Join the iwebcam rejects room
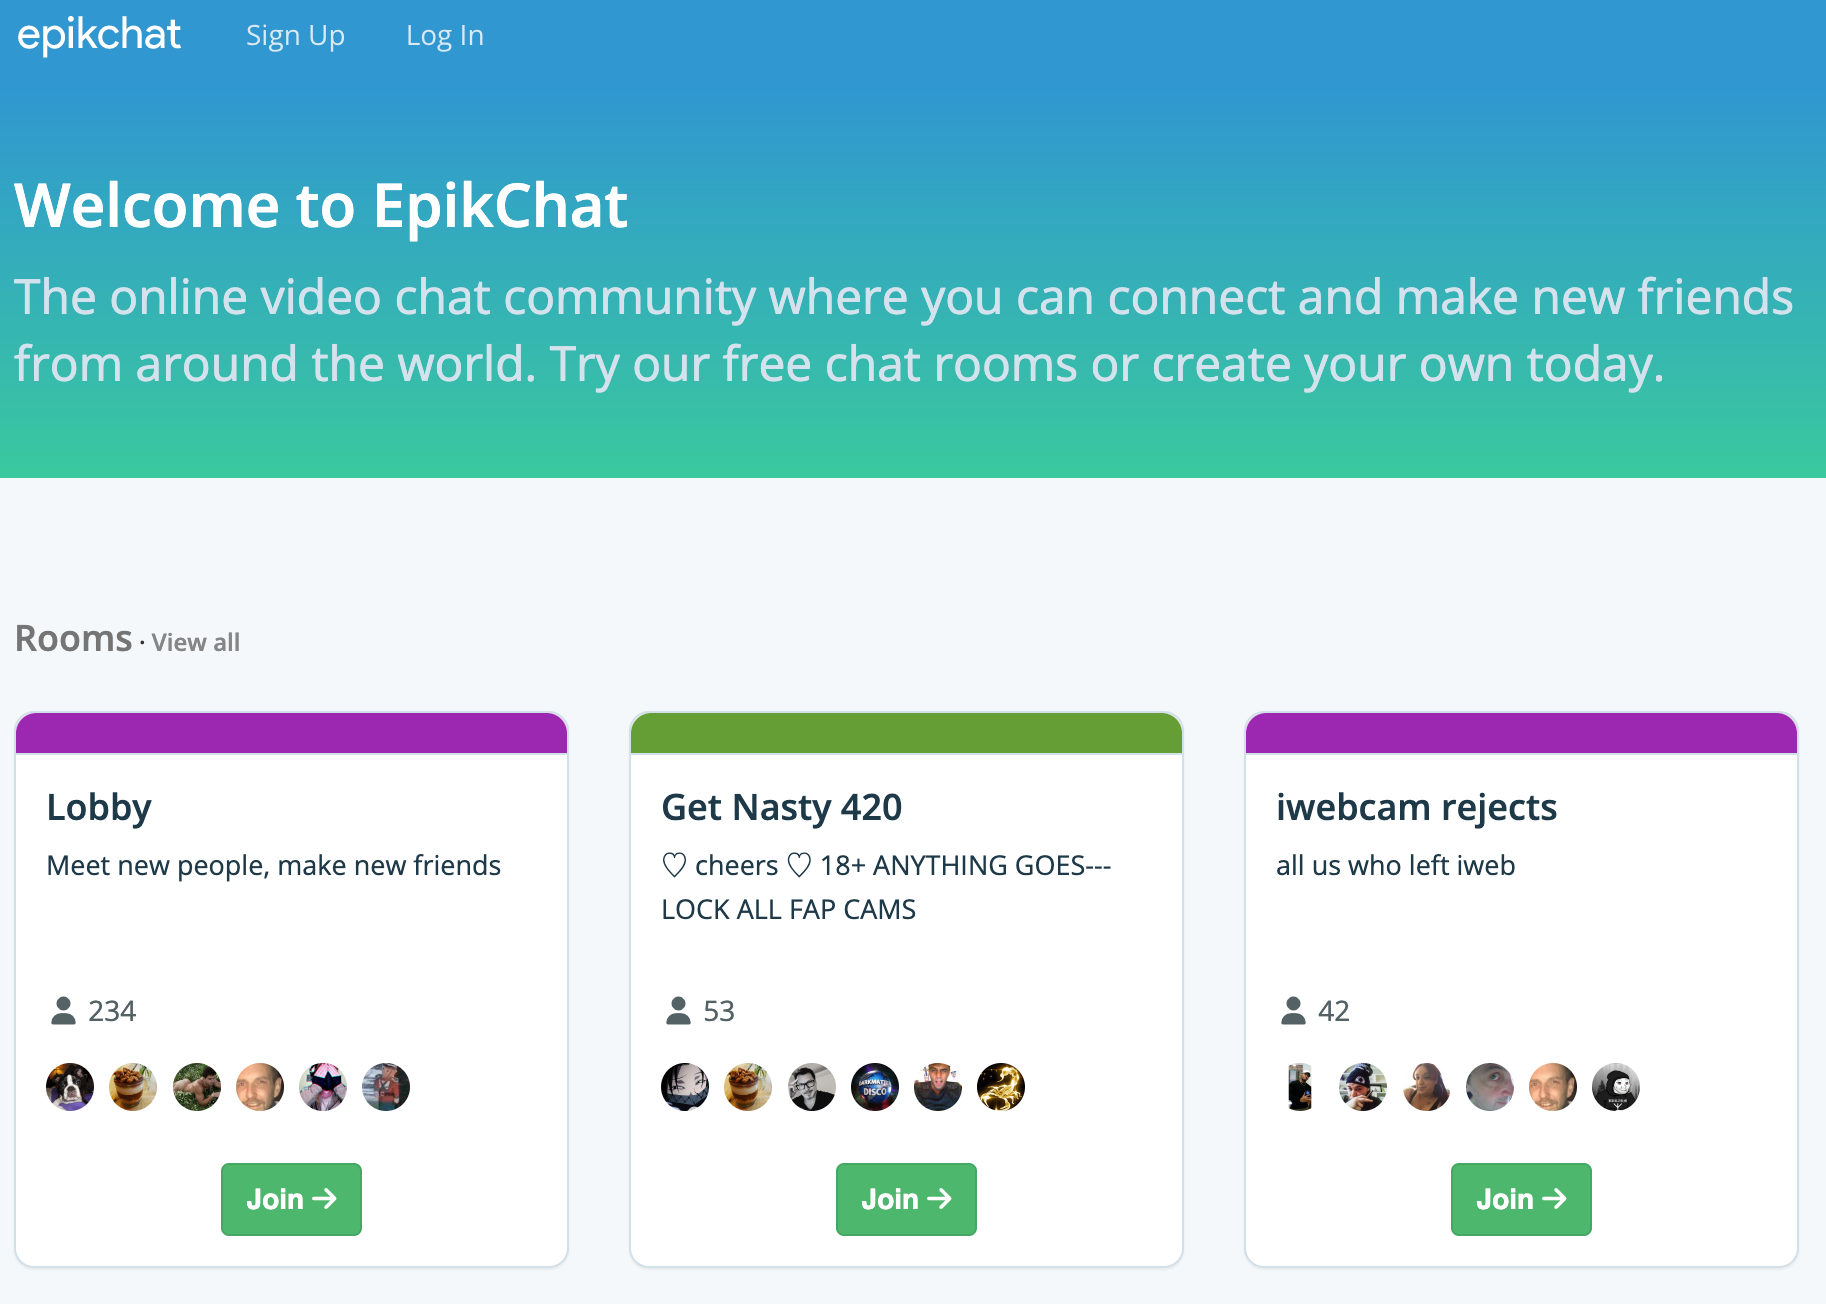Screen dimensions: 1826x1304 1521,1199
